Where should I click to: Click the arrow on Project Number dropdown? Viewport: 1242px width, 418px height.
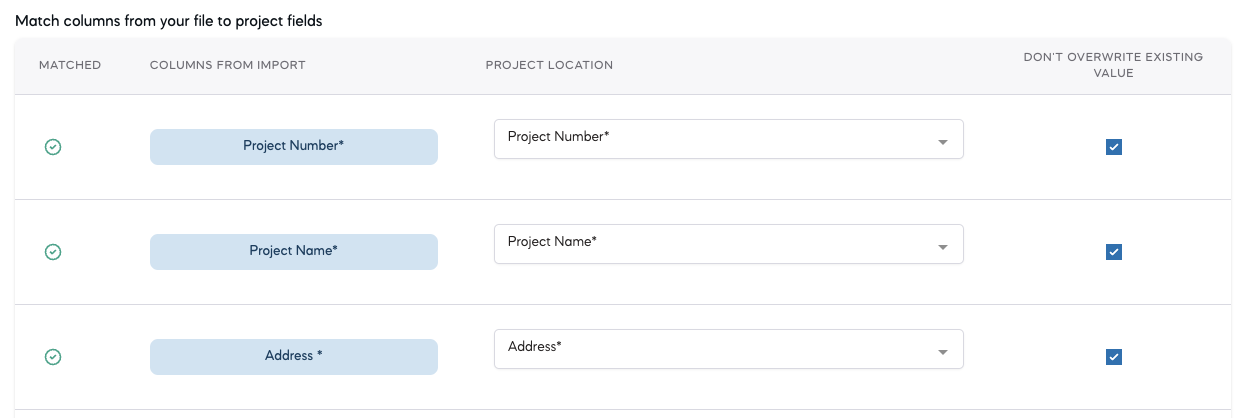(942, 143)
